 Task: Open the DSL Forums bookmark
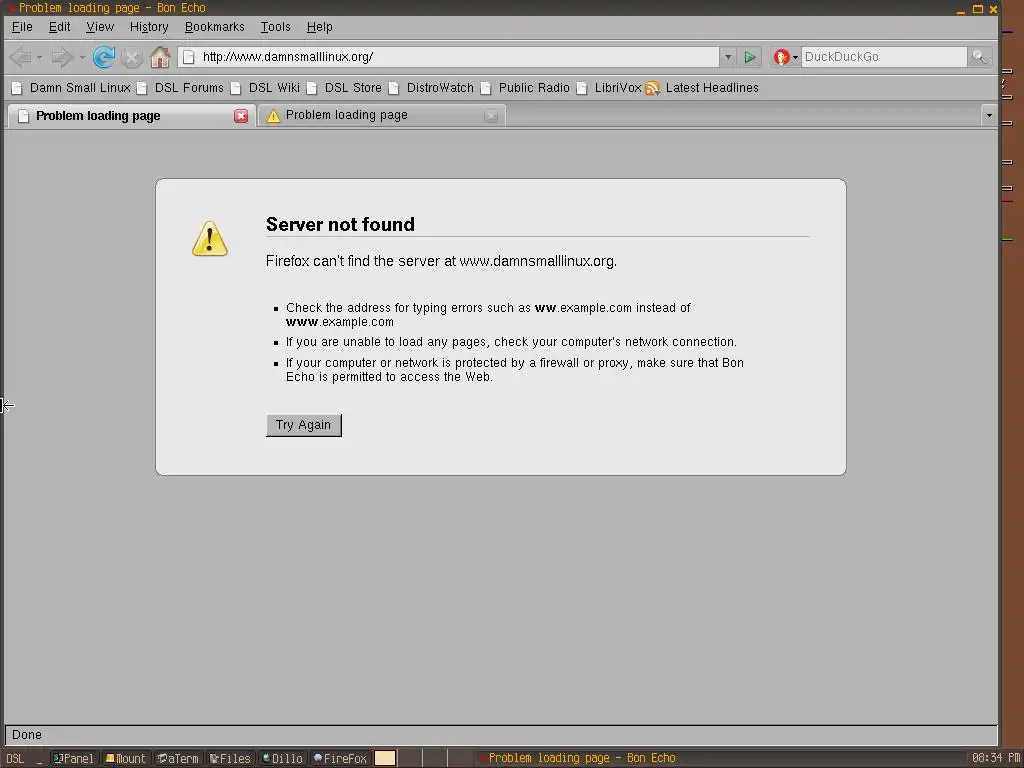(180, 88)
